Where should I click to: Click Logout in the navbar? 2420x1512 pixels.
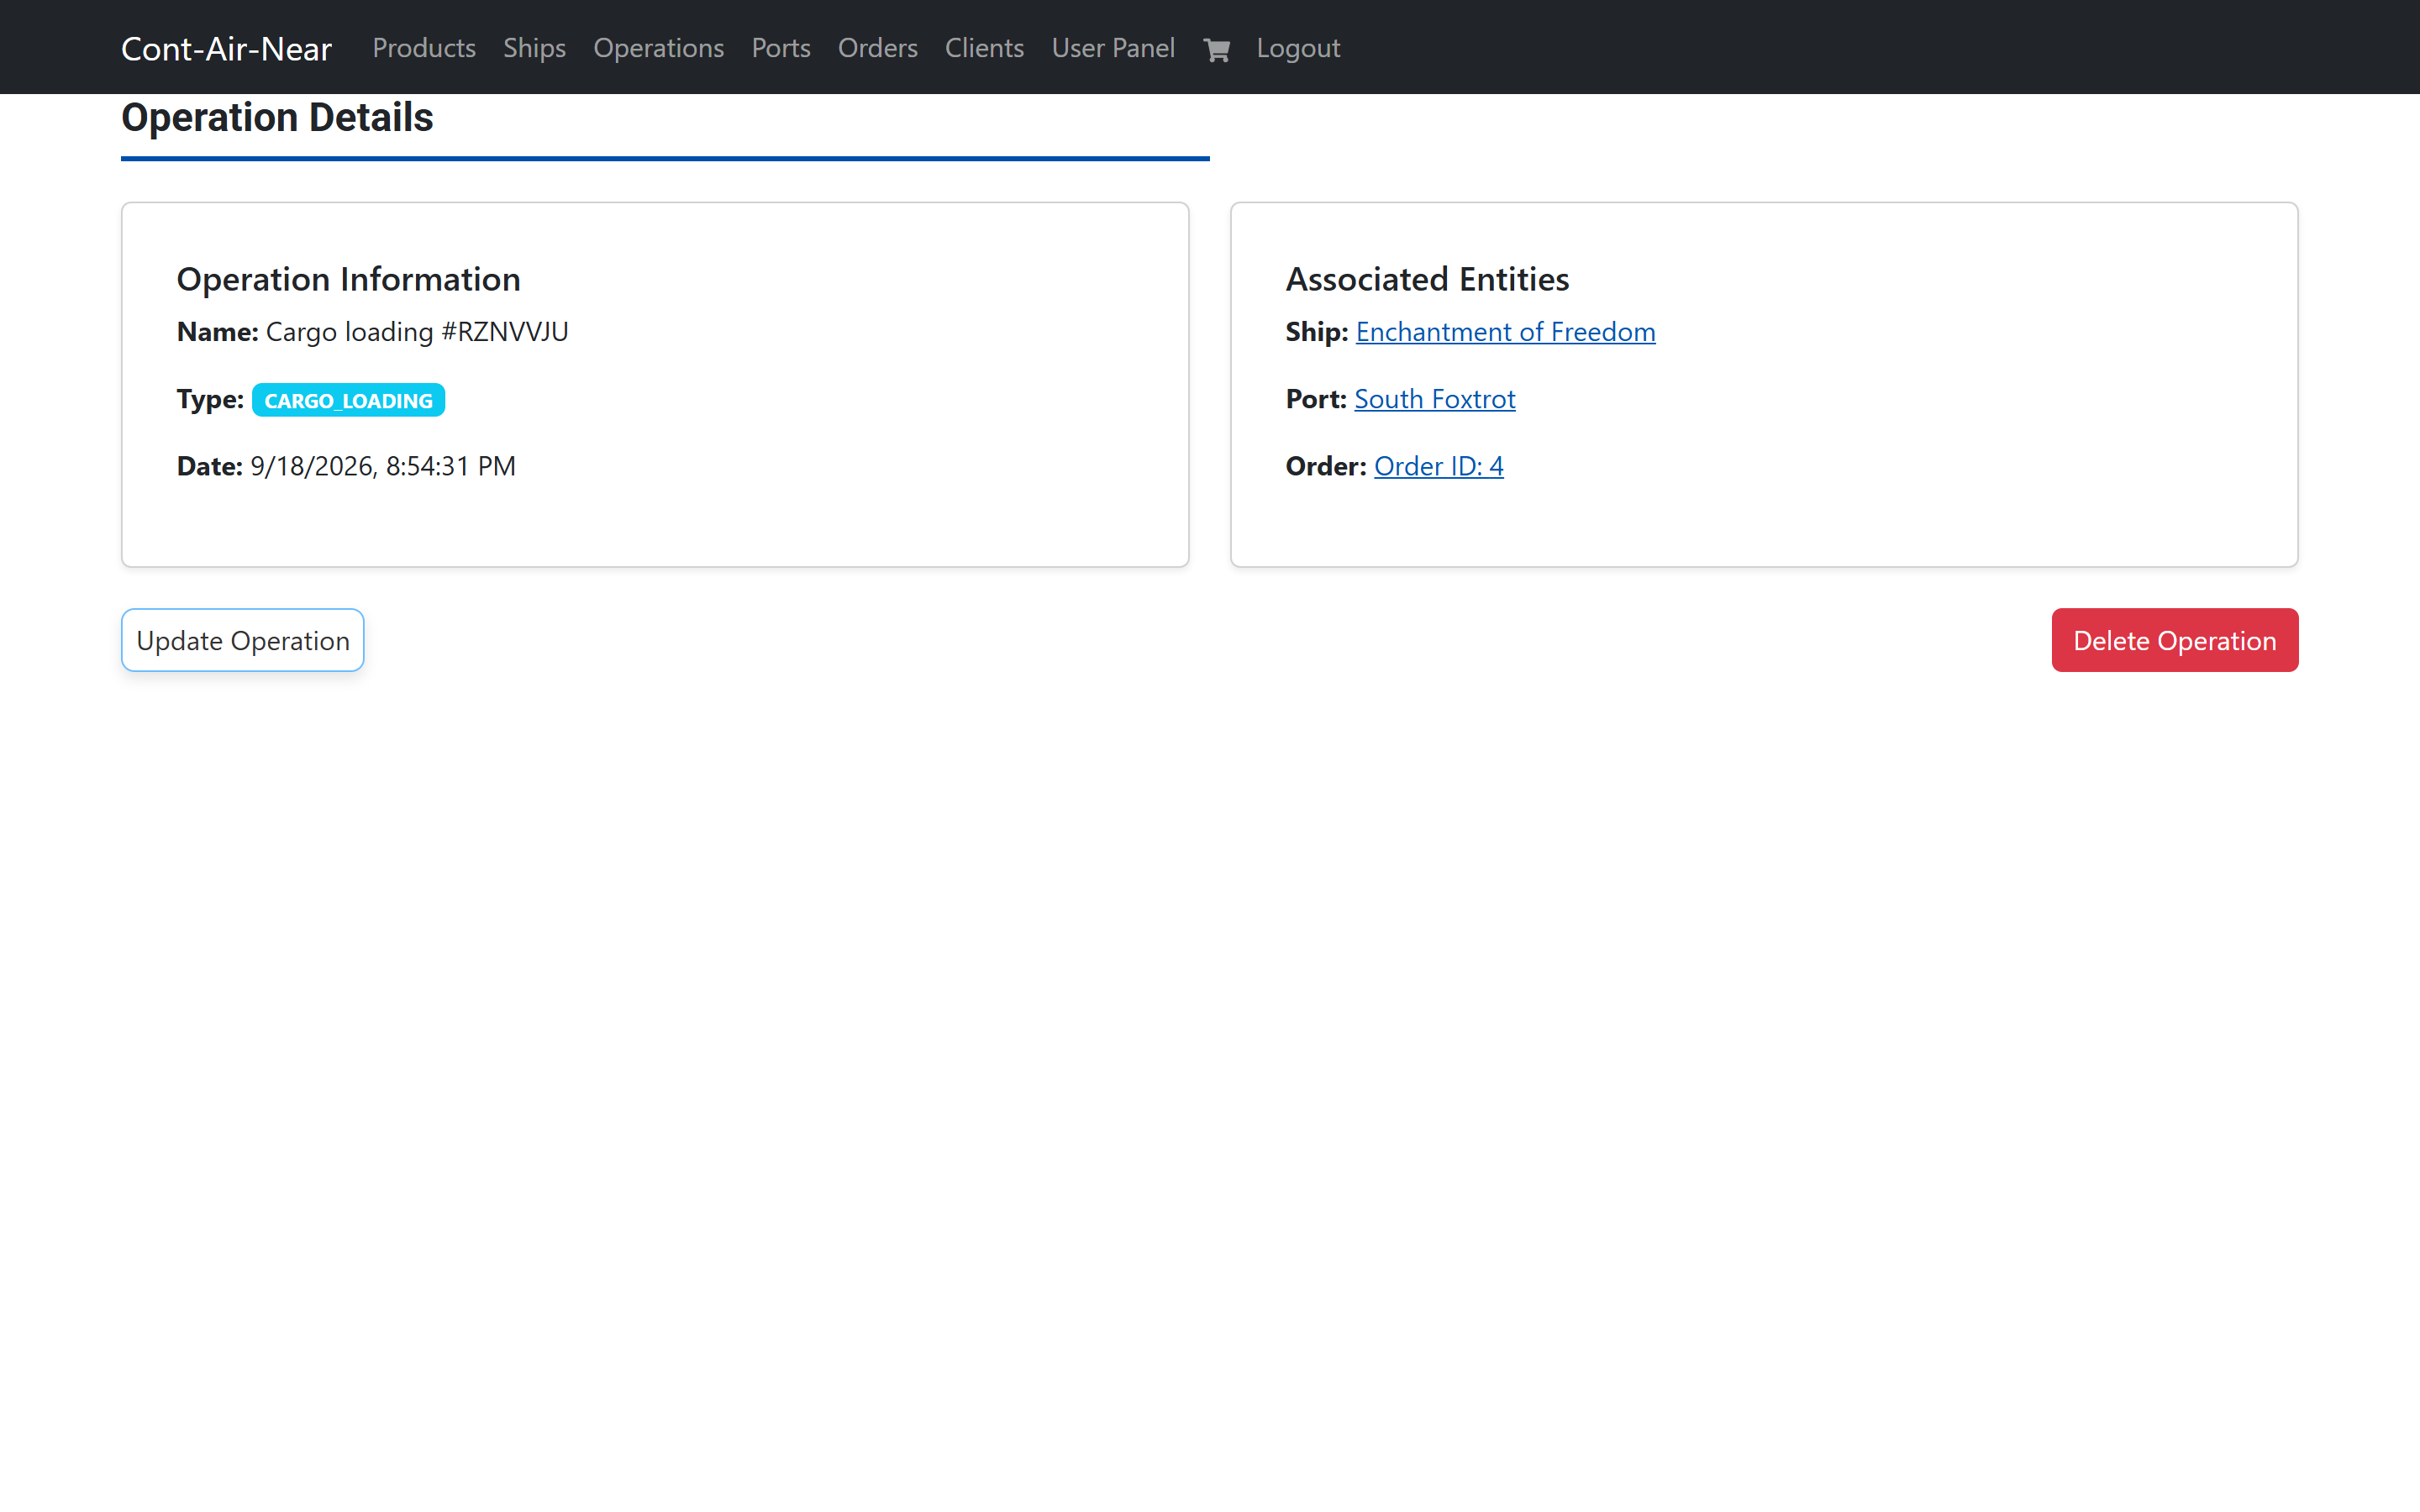pos(1298,48)
